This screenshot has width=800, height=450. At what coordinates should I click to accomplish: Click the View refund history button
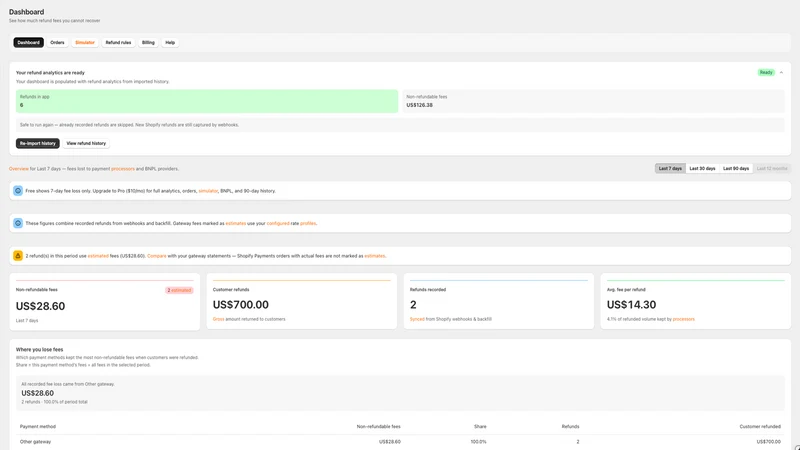click(x=86, y=143)
